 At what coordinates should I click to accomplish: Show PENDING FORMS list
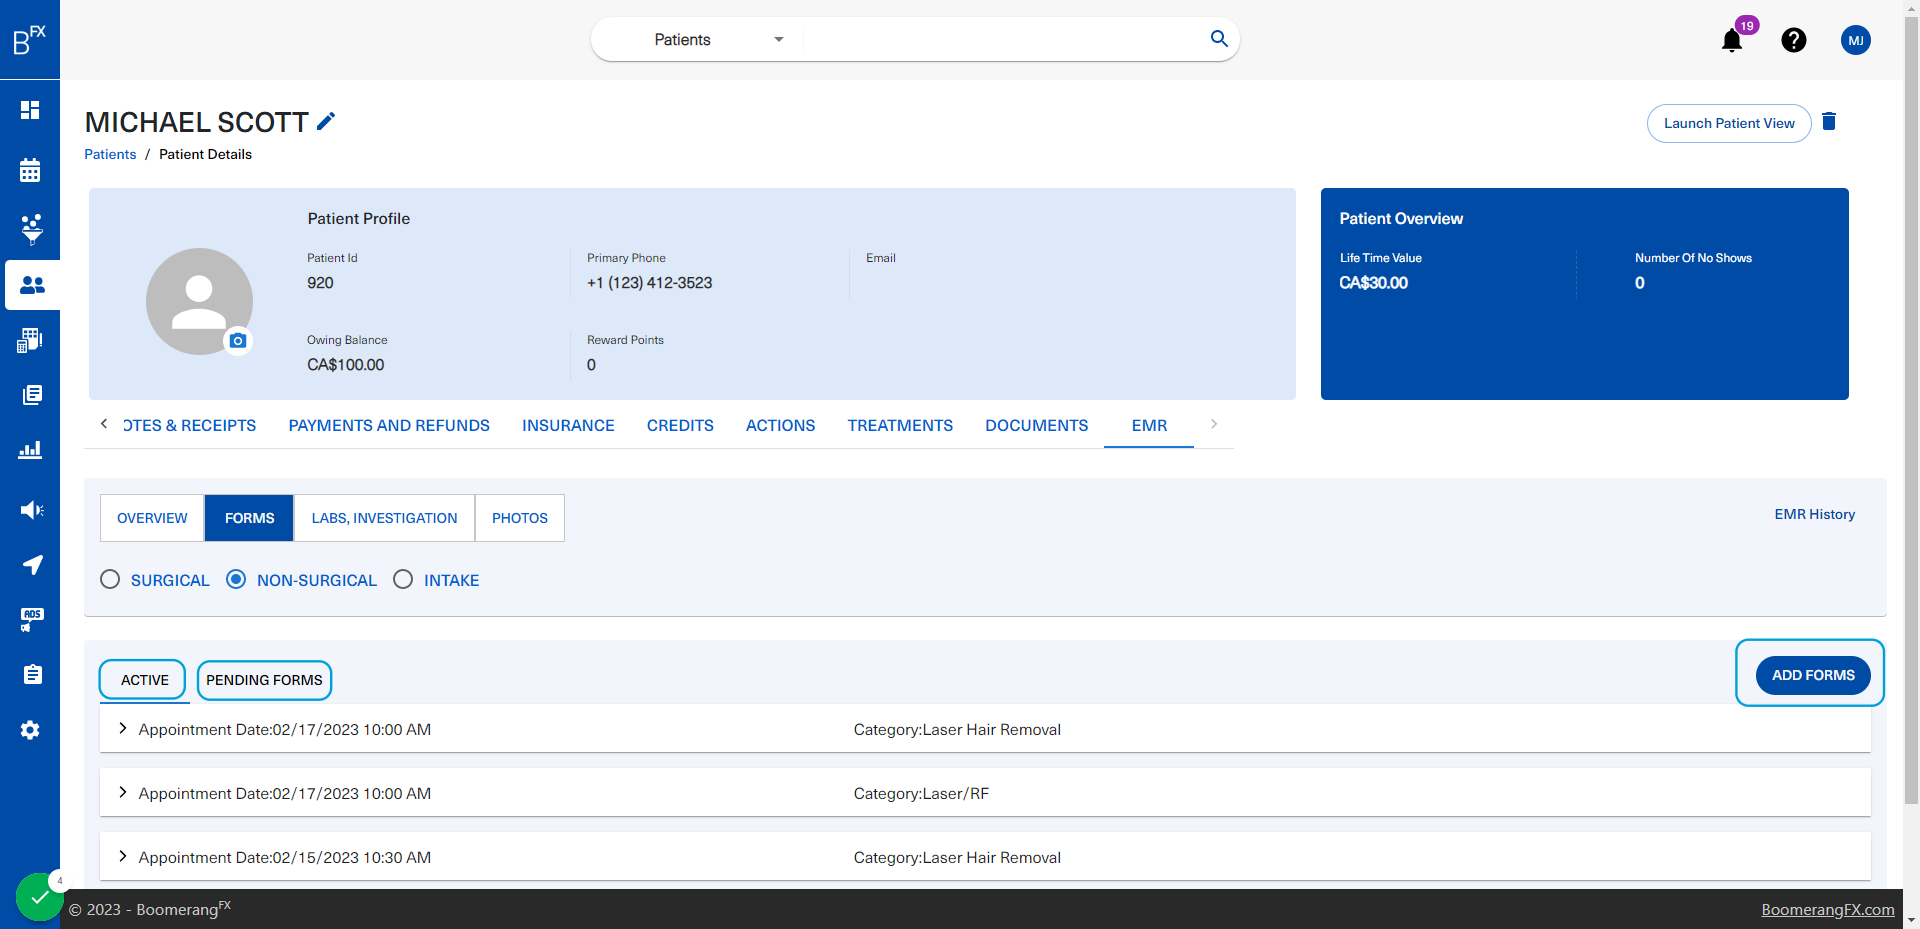point(264,680)
